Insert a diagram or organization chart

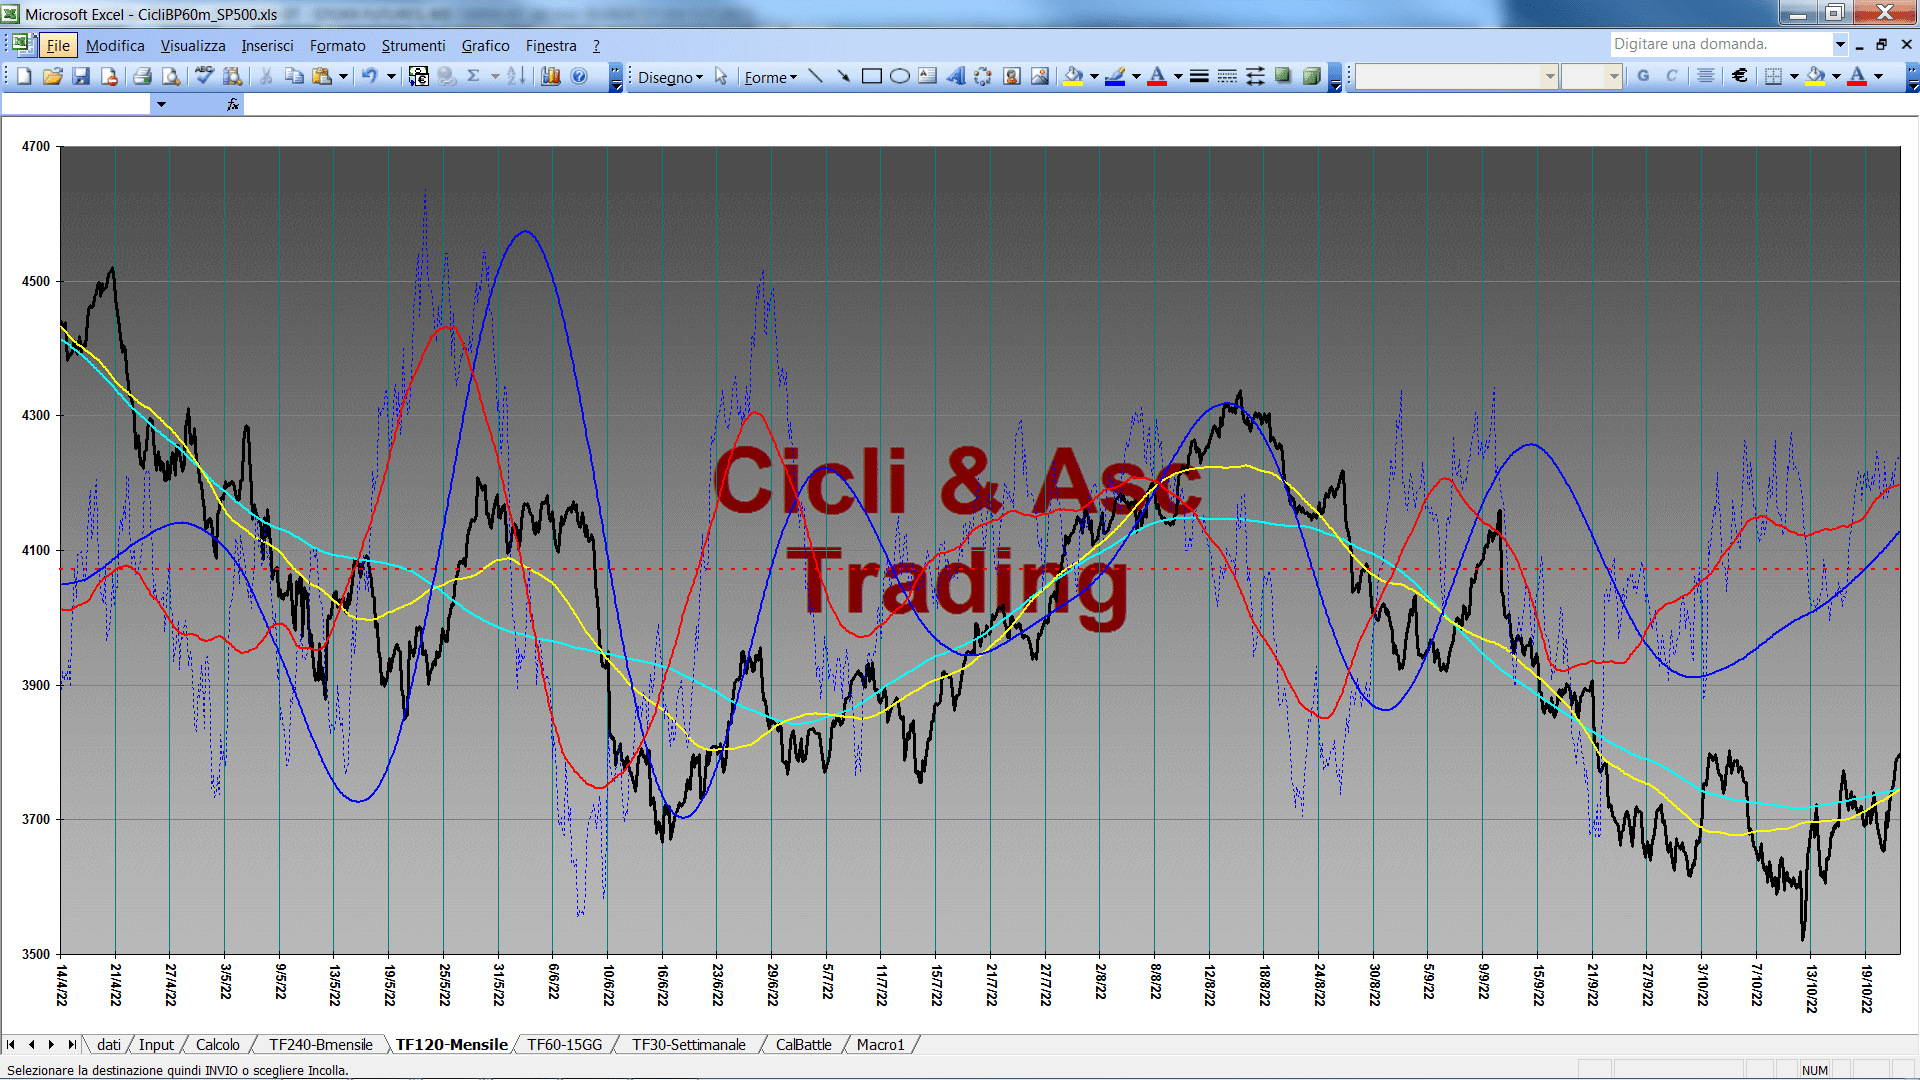click(x=983, y=76)
